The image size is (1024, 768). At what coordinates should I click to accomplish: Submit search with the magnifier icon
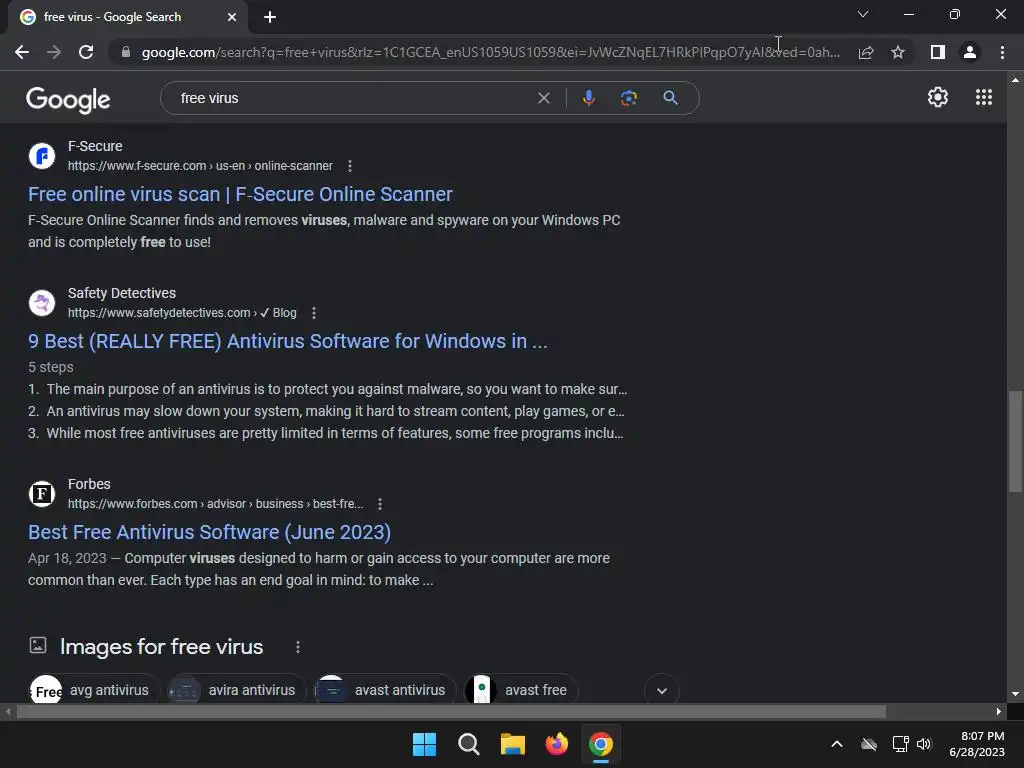point(670,98)
